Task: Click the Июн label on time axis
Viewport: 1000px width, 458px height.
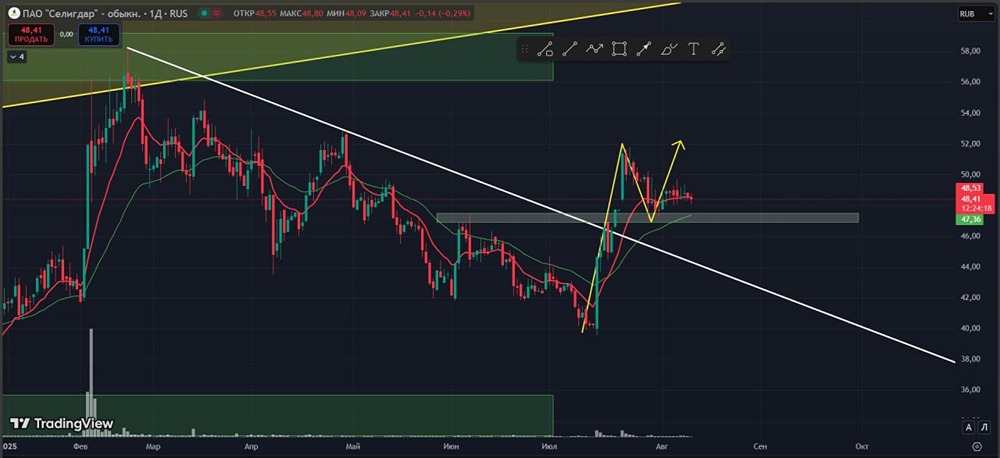Action: tap(452, 446)
